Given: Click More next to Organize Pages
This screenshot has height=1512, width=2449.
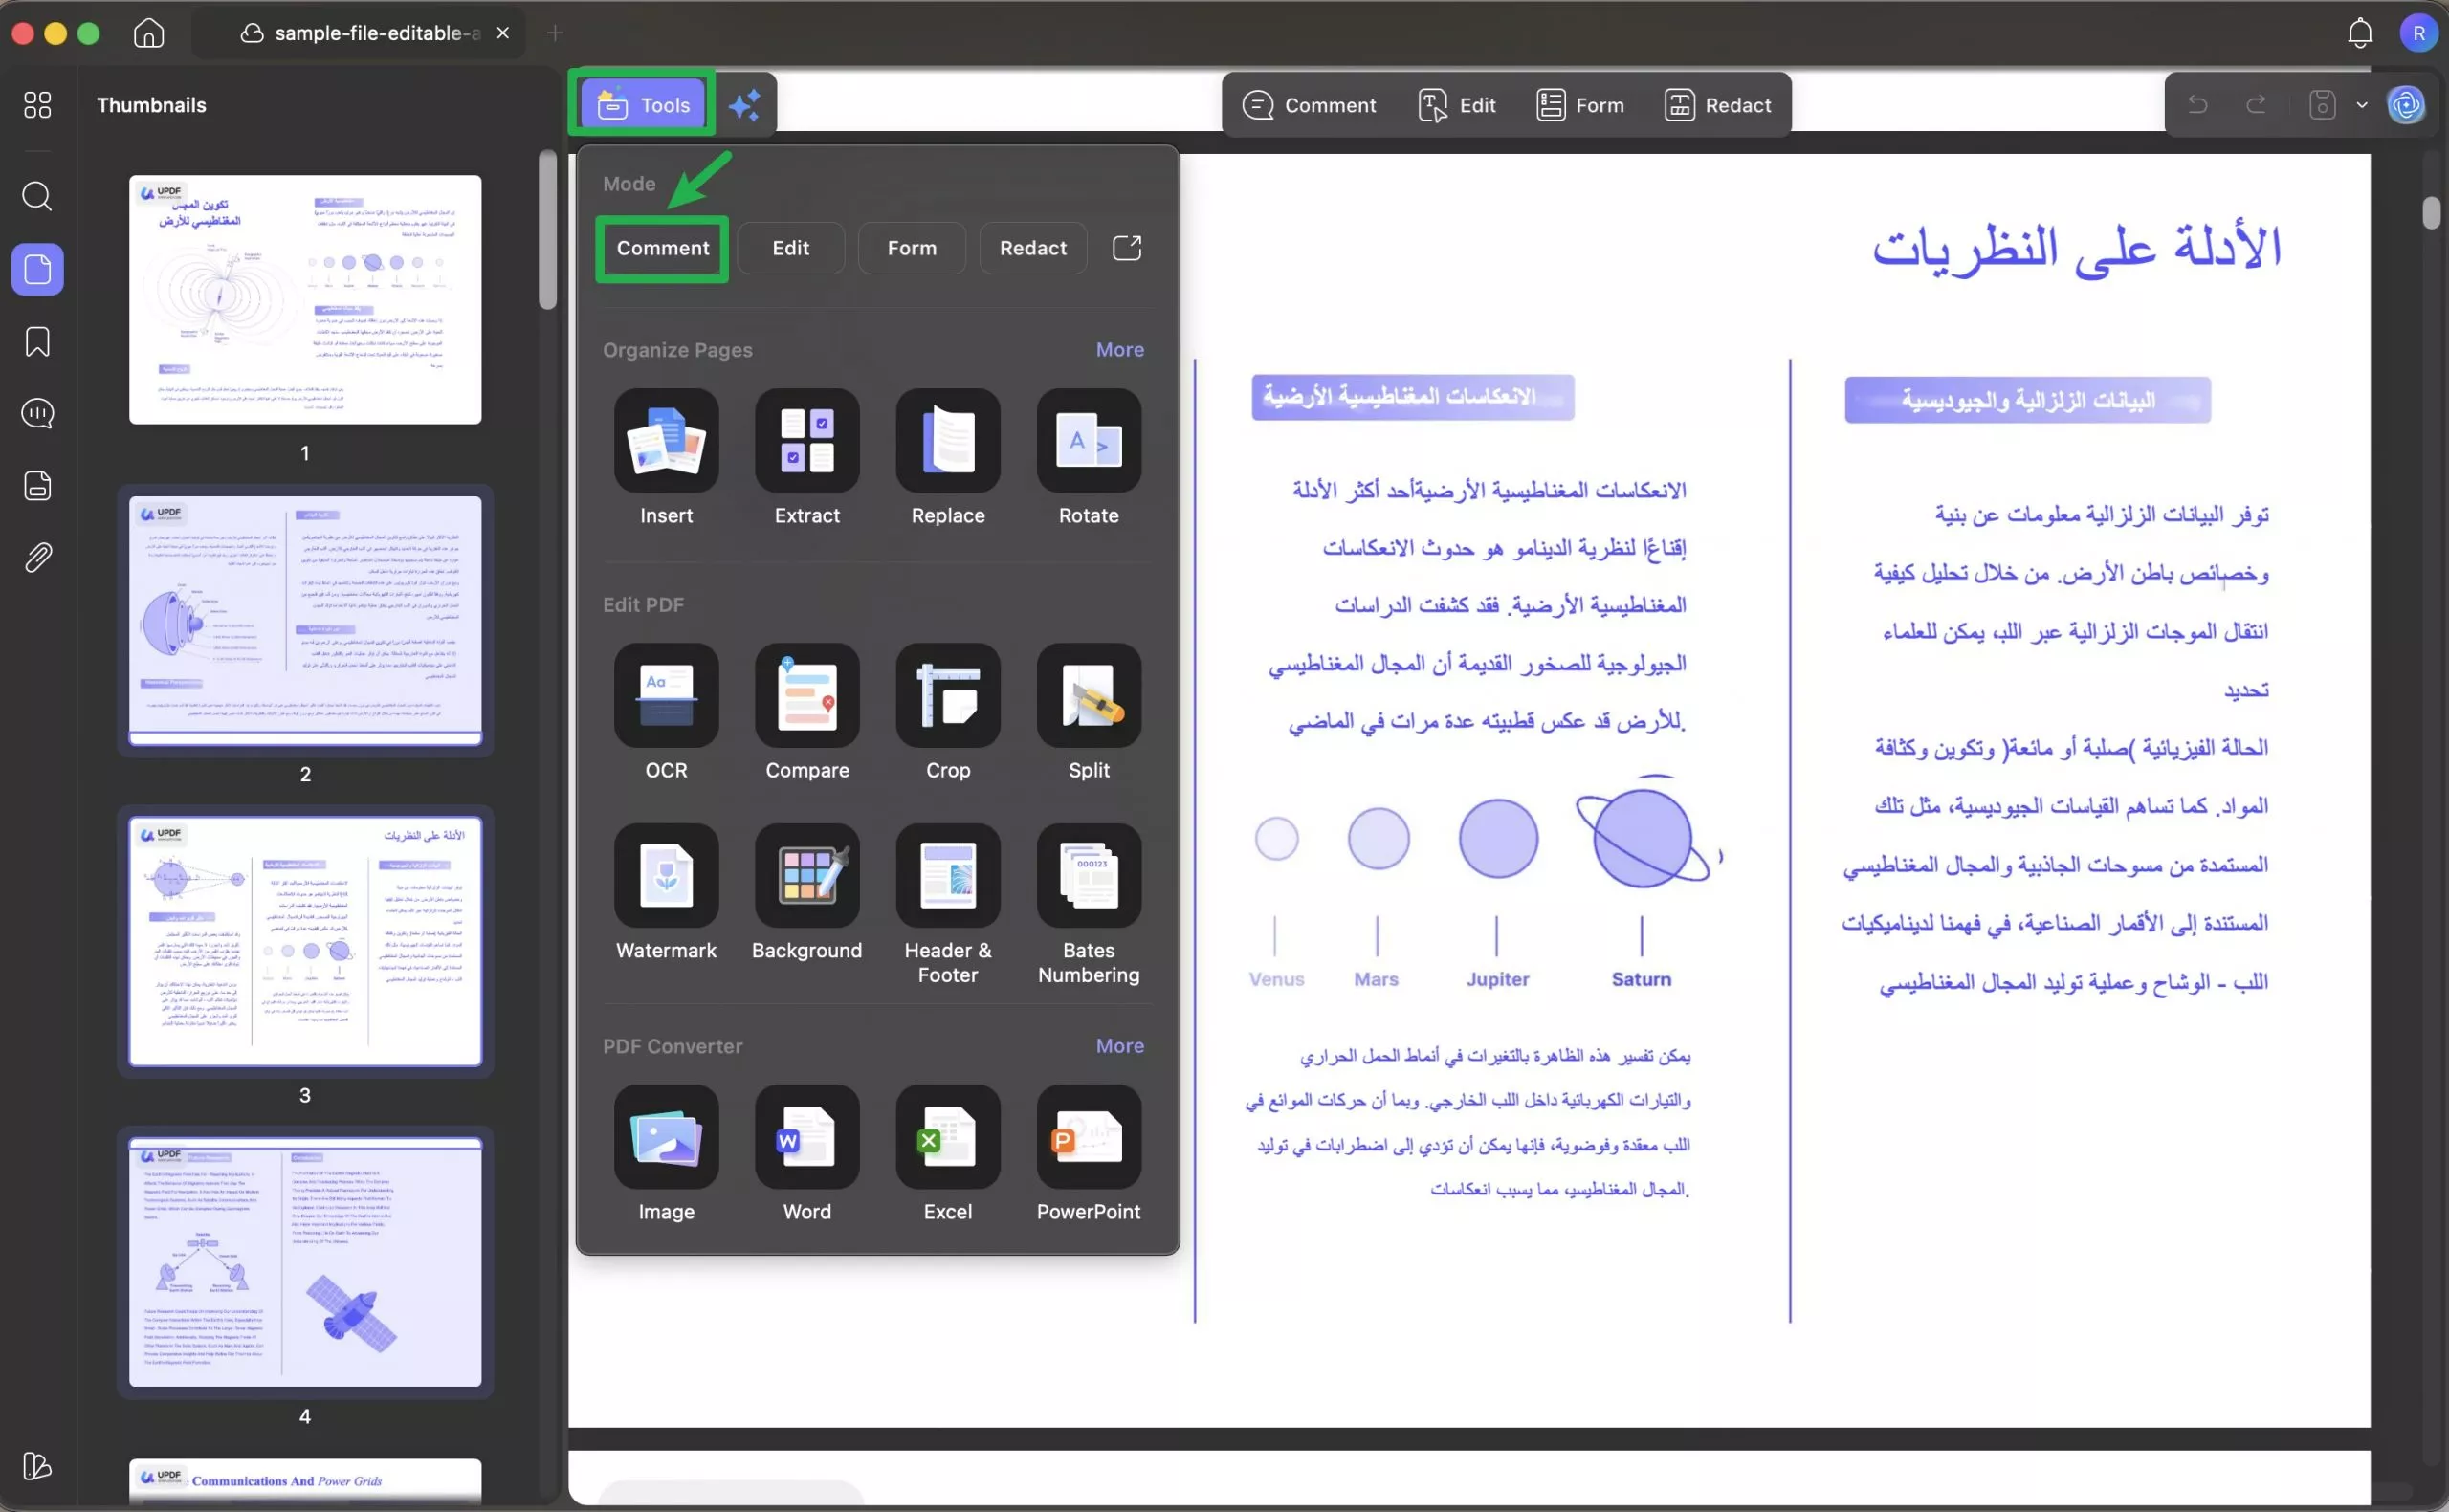Looking at the screenshot, I should (x=1120, y=350).
